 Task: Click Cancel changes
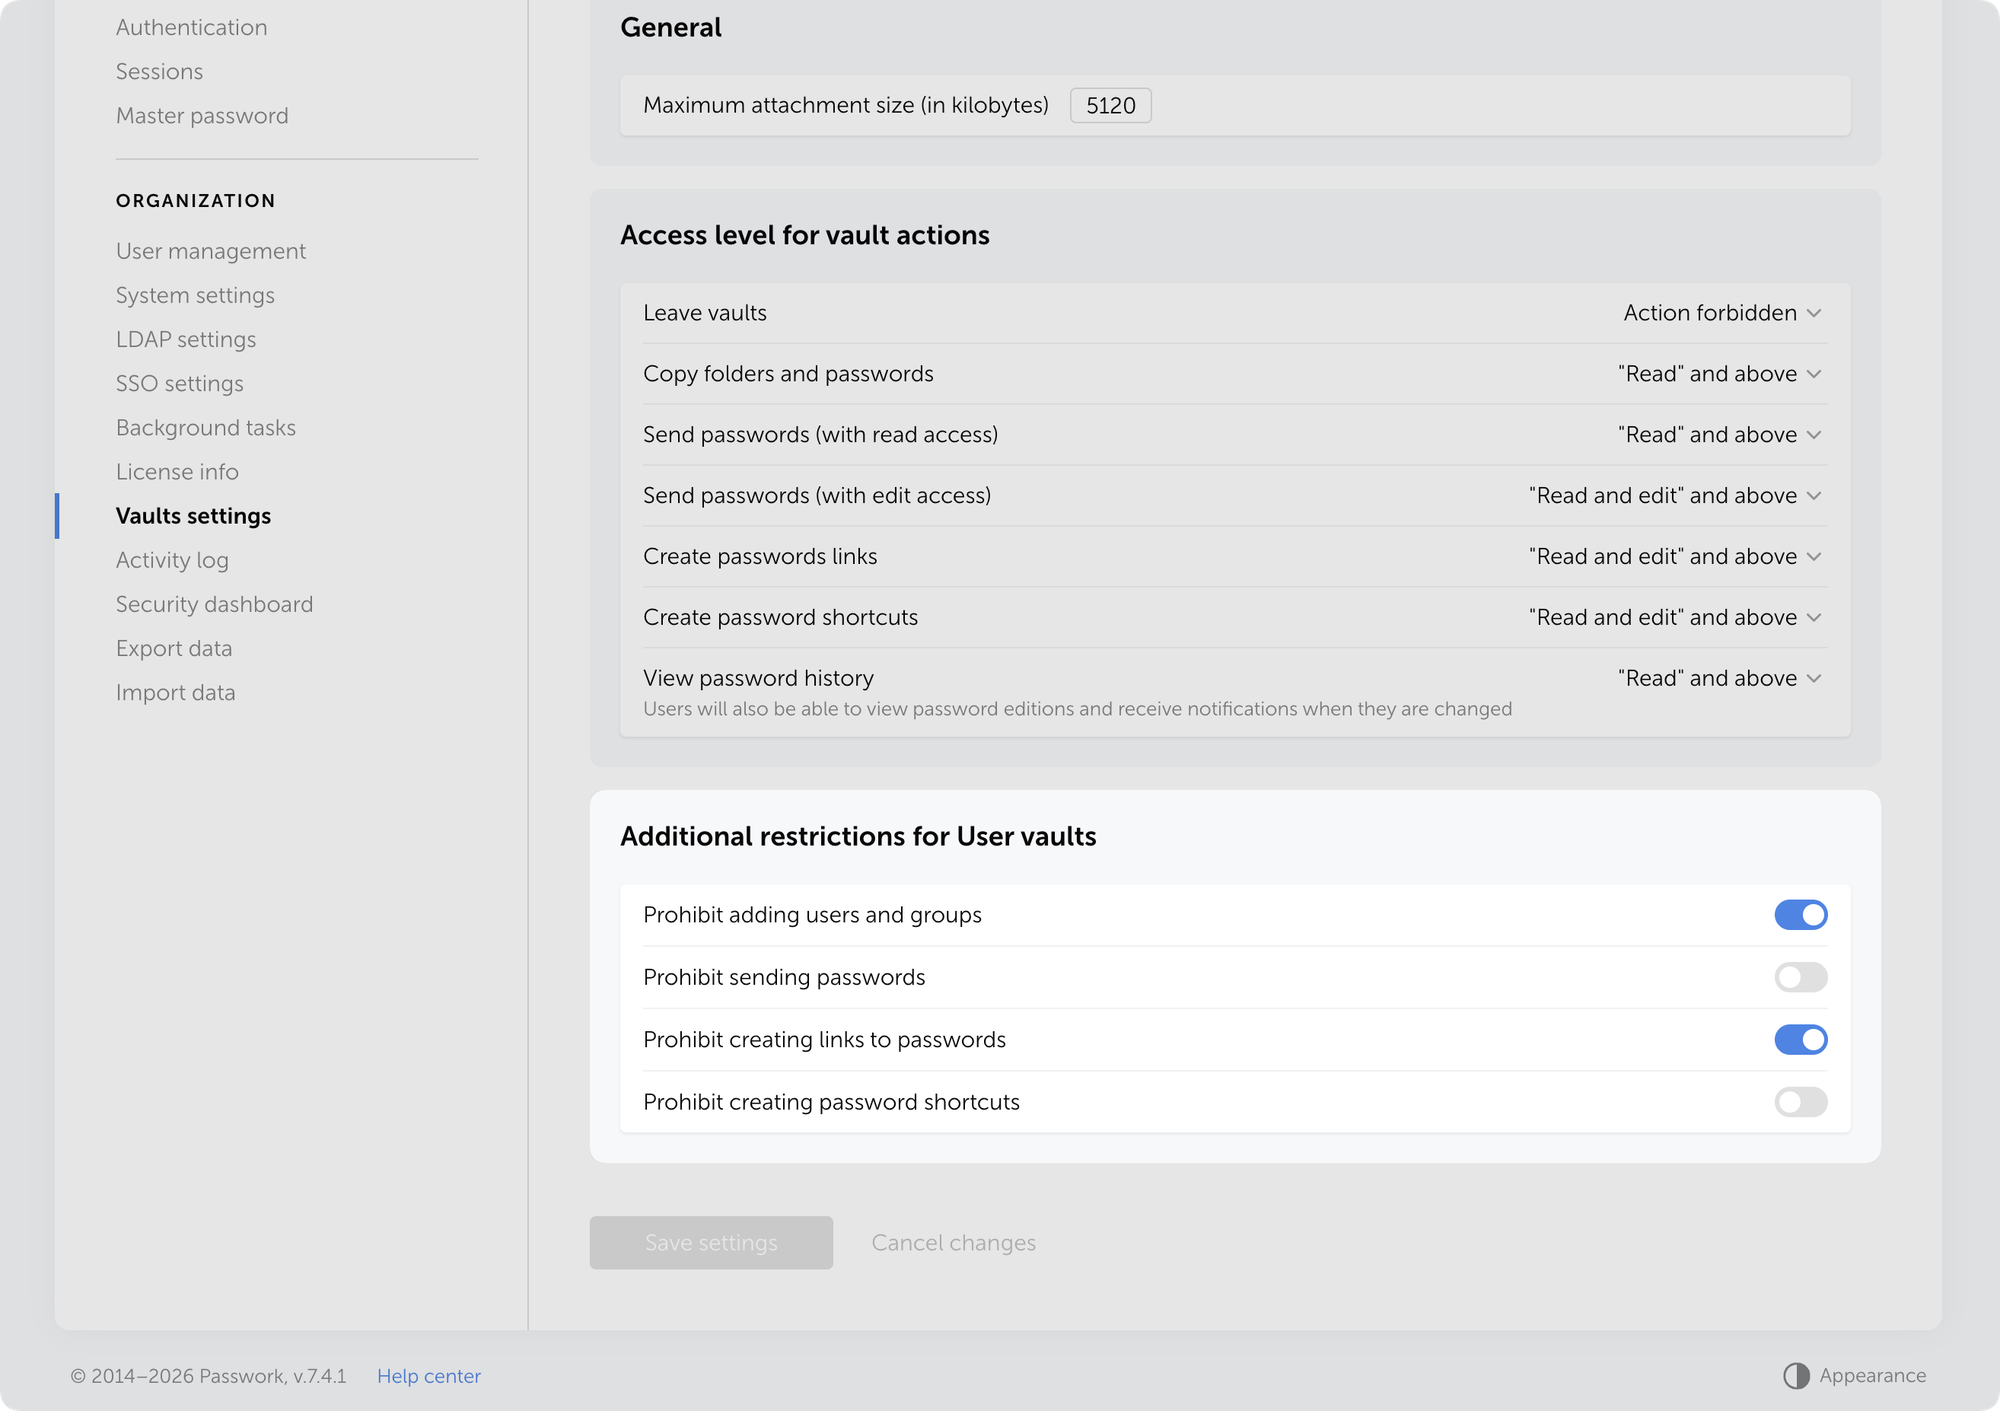coord(953,1242)
